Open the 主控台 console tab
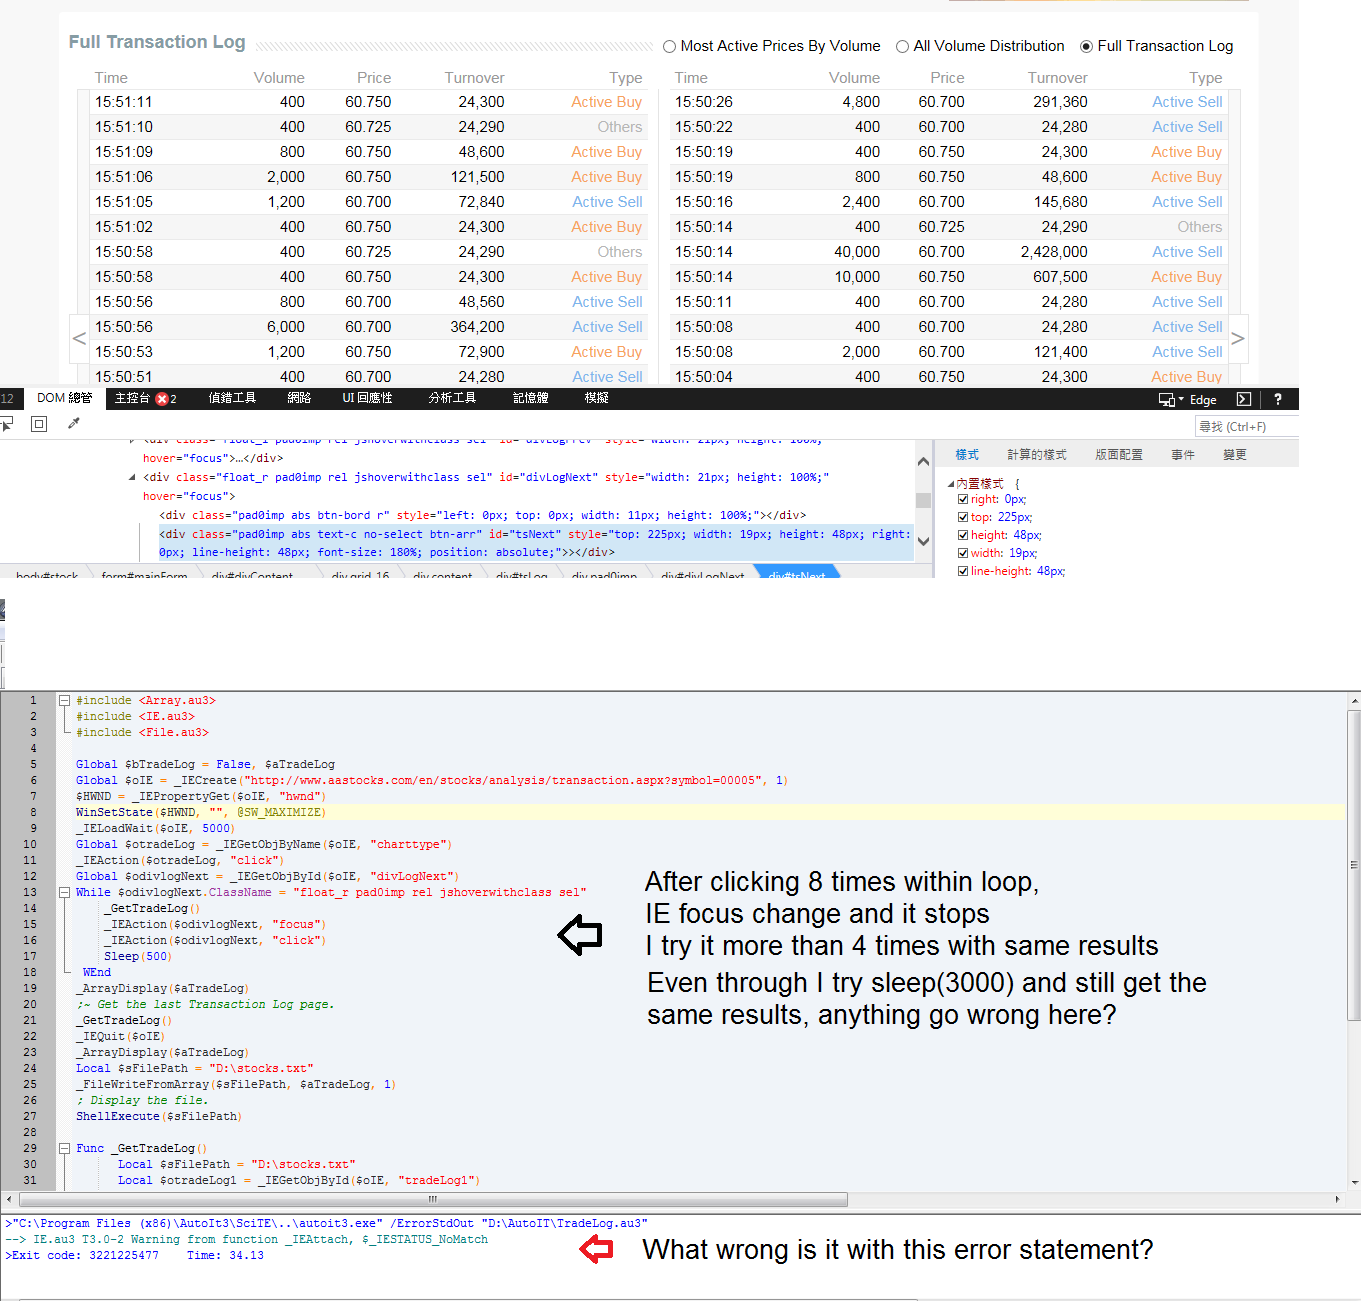This screenshot has height=1301, width=1361. 145,398
